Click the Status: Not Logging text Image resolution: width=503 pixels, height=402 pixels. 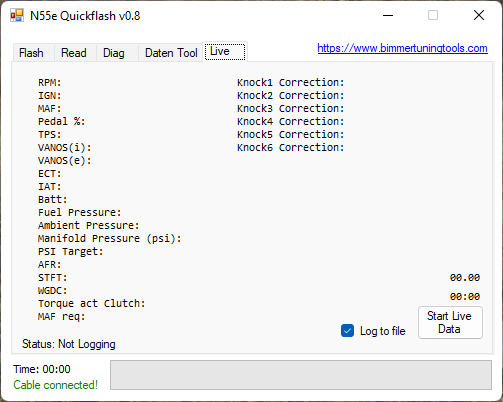(x=69, y=344)
